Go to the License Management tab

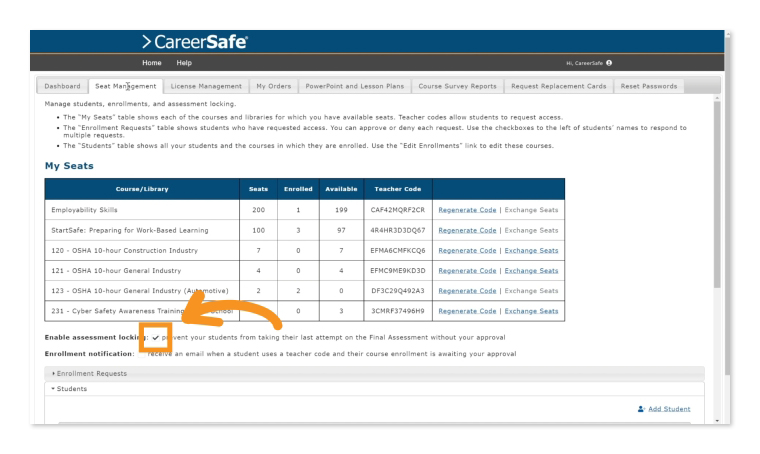(206, 86)
